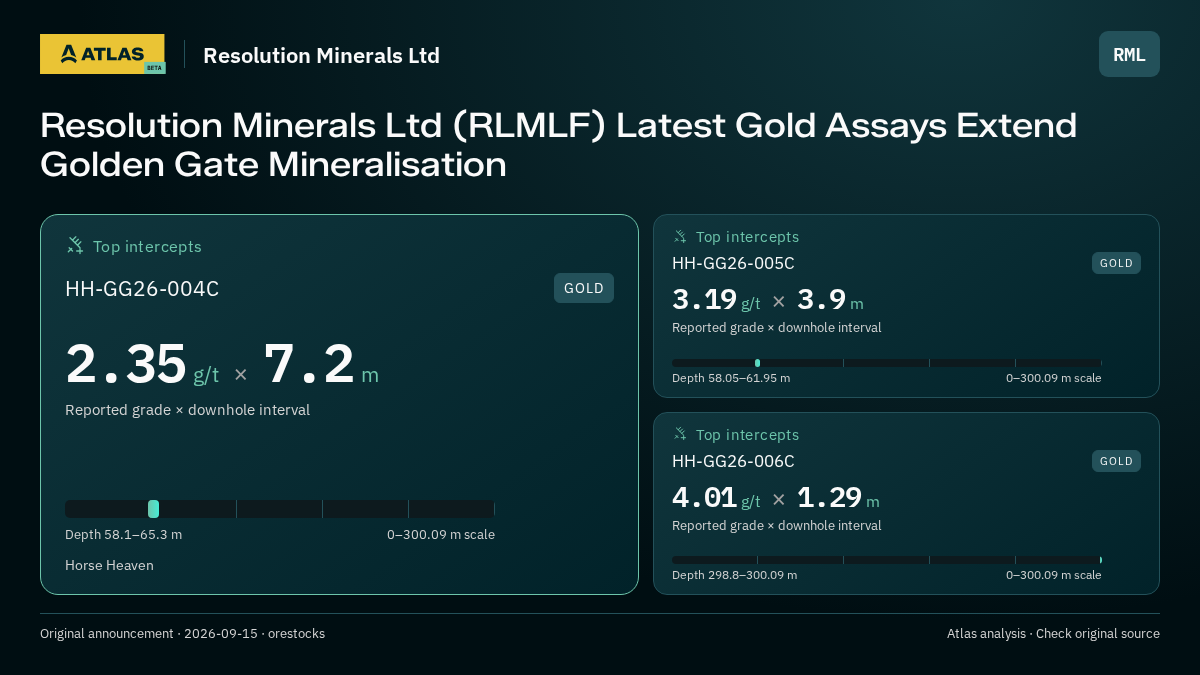Click the GOLD tag on HH-GG26-005C
The width and height of the screenshot is (1200, 675).
pos(1116,263)
